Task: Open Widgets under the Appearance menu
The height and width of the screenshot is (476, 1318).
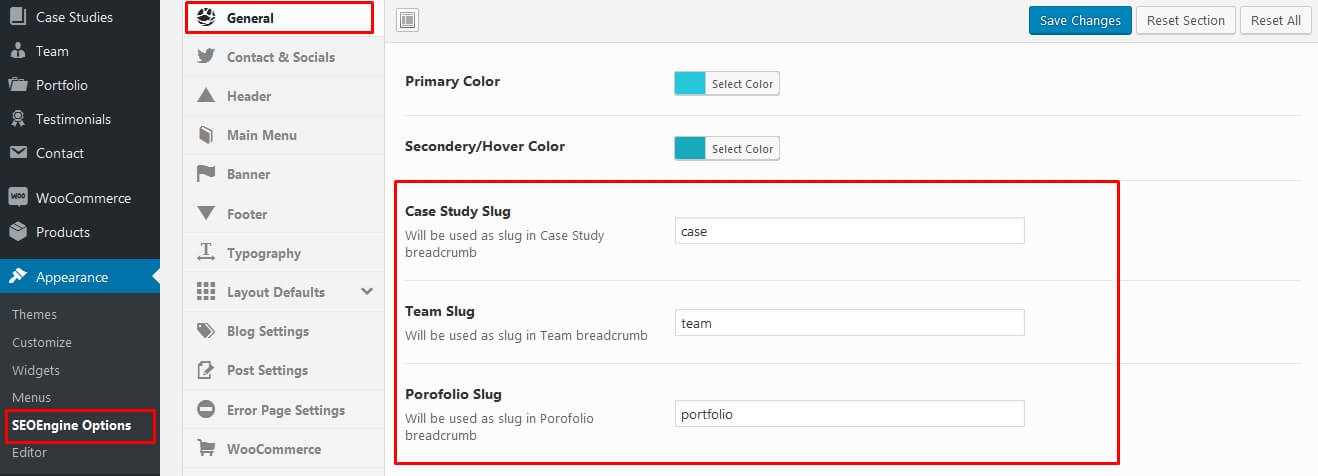Action: (36, 370)
